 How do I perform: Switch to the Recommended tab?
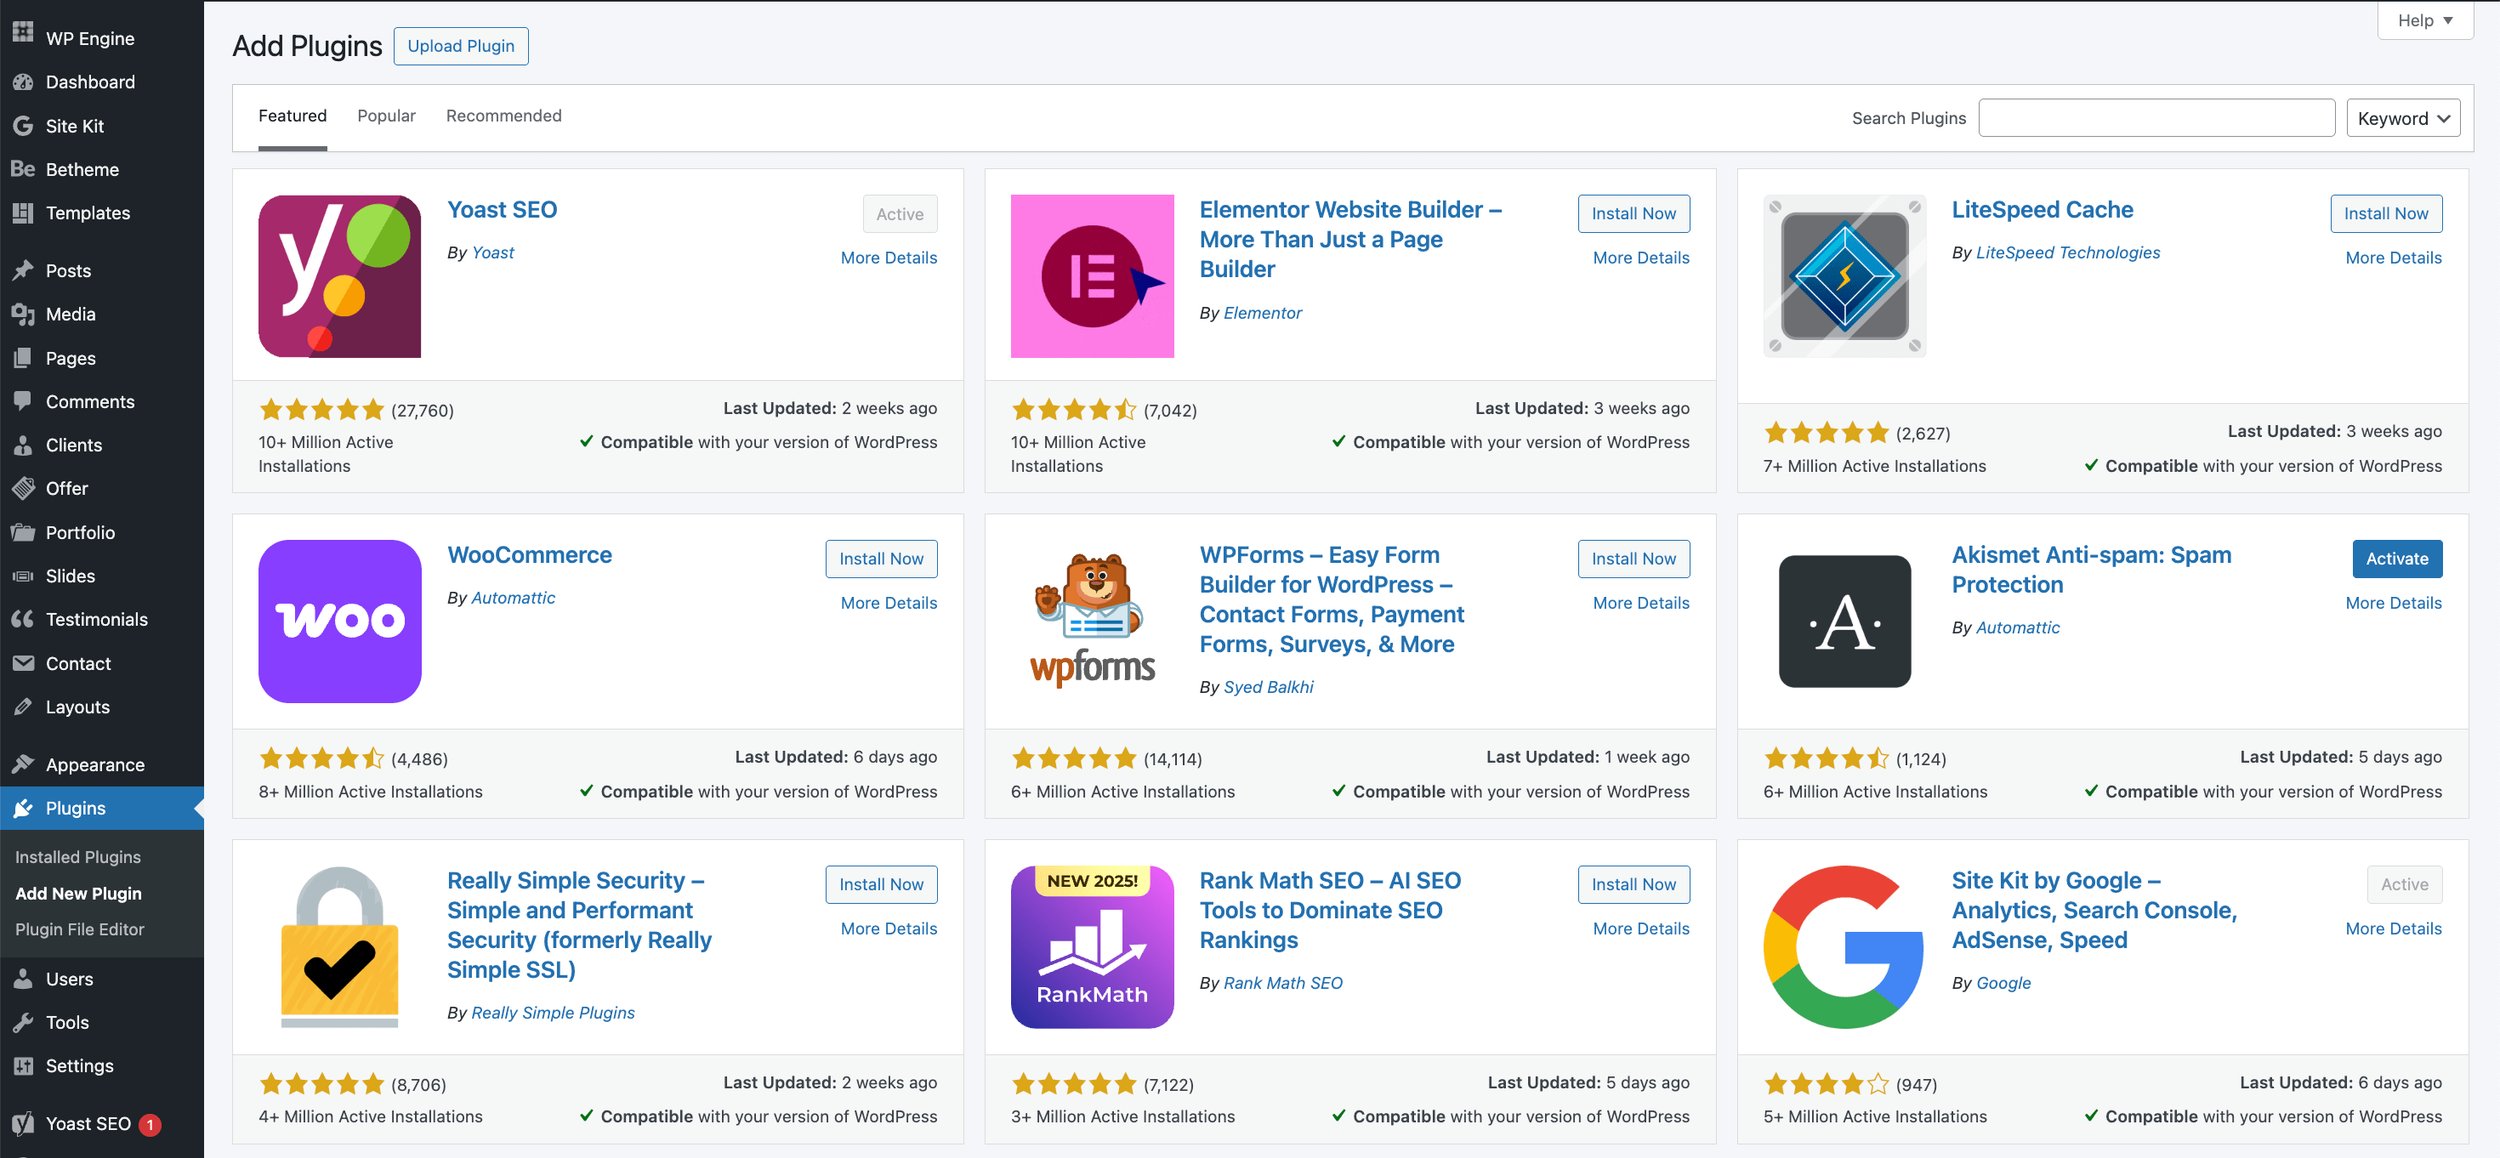pyautogui.click(x=504, y=116)
